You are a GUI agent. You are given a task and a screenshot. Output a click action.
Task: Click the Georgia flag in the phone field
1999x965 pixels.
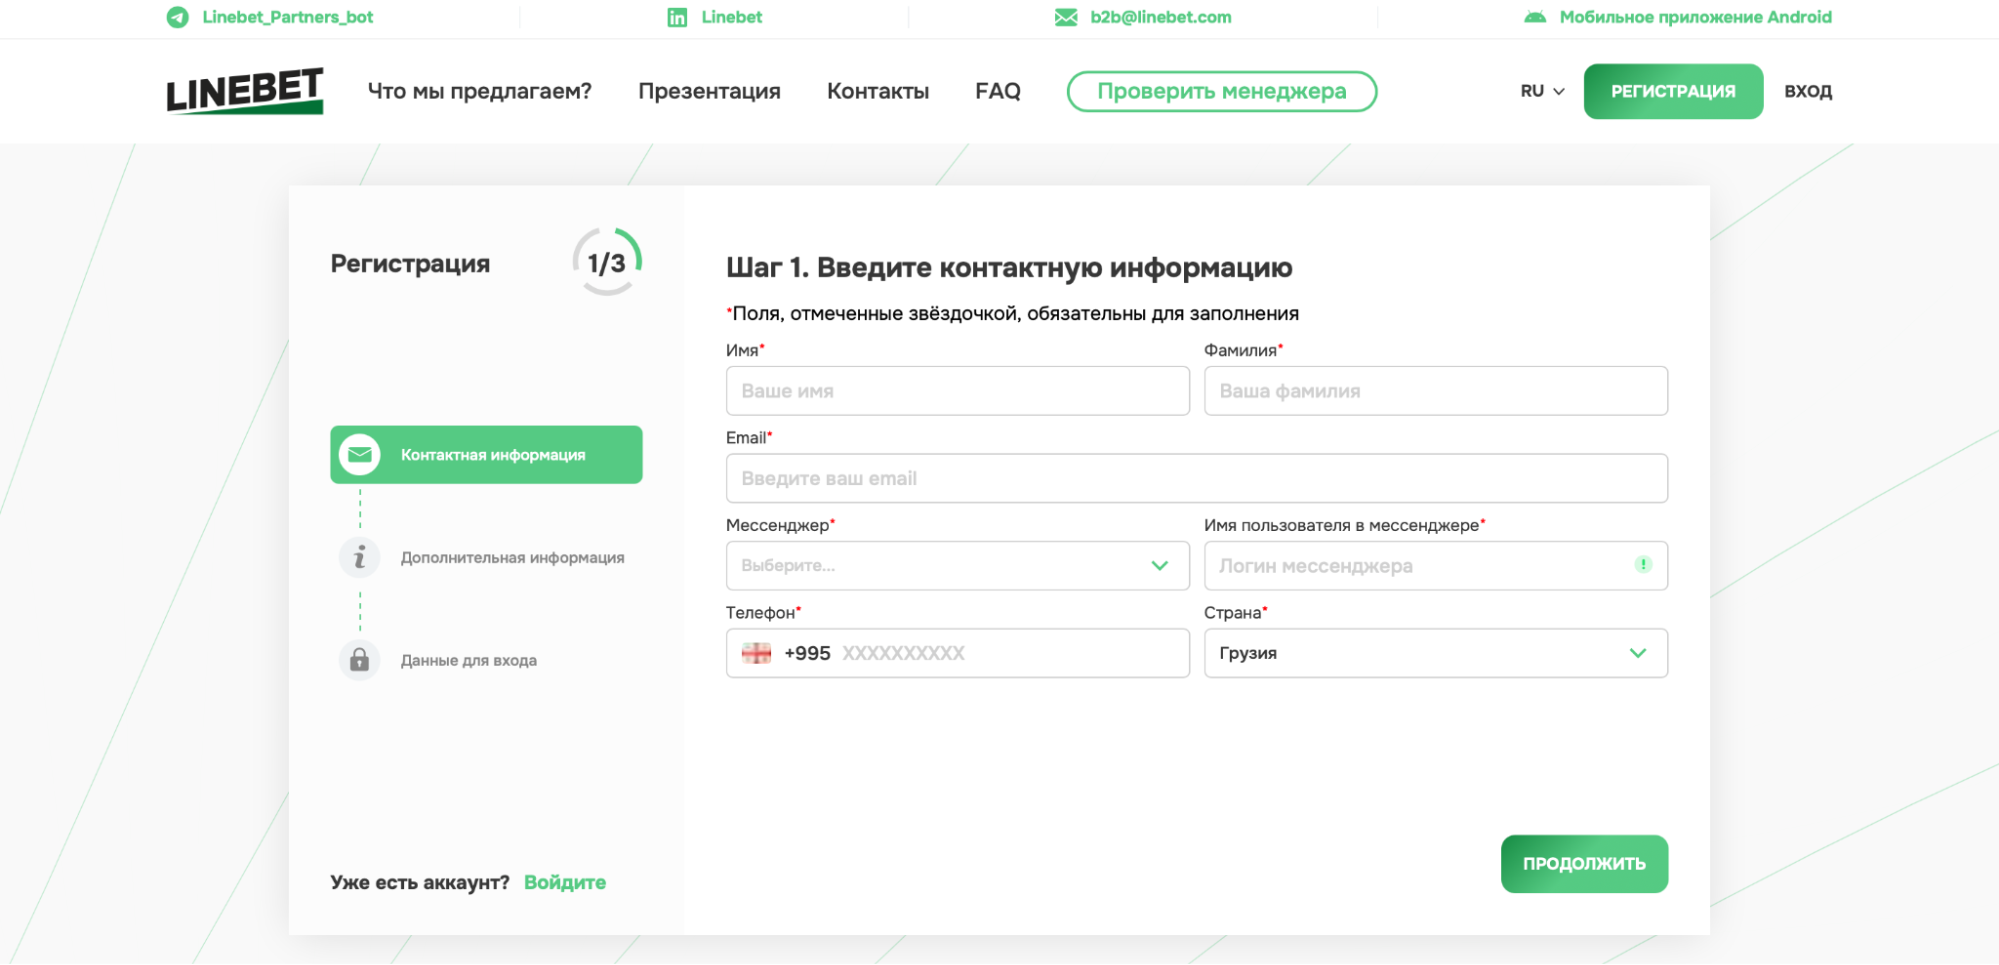tap(756, 653)
